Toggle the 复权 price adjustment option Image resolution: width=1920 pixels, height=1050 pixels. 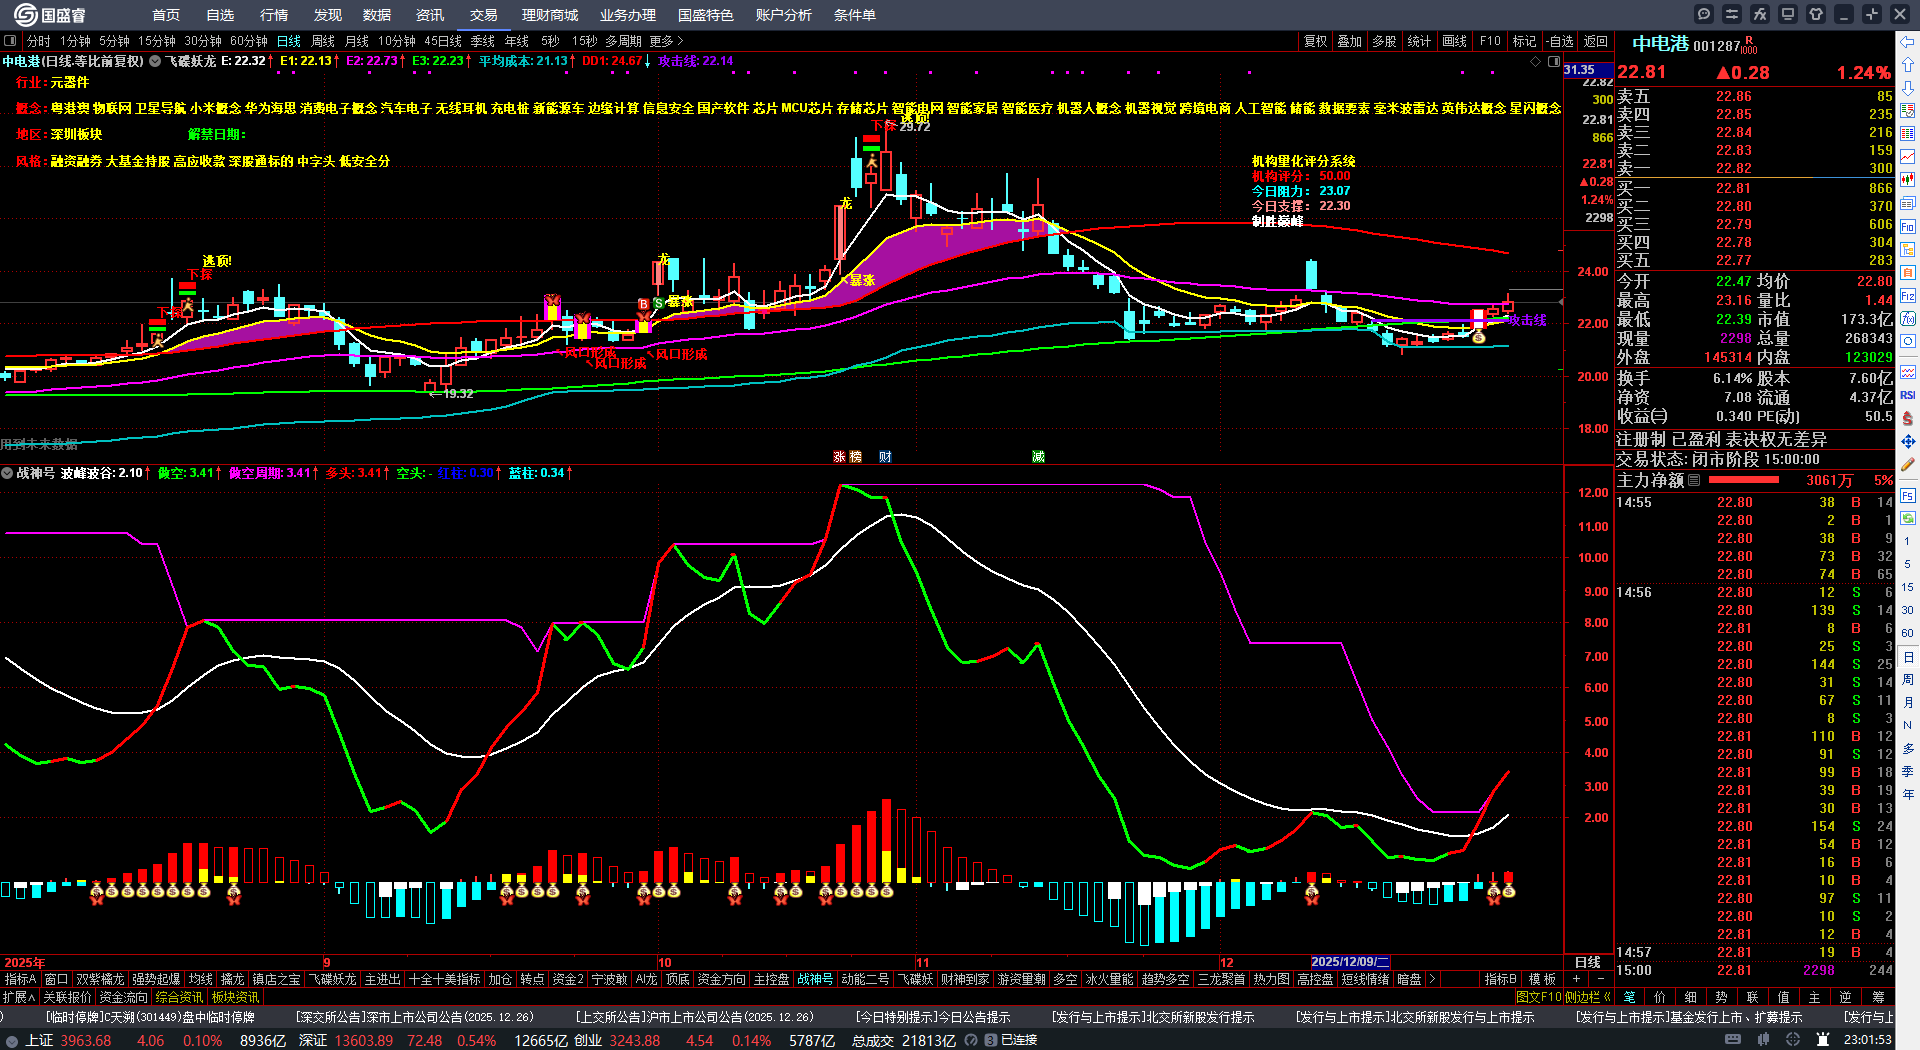(1315, 41)
